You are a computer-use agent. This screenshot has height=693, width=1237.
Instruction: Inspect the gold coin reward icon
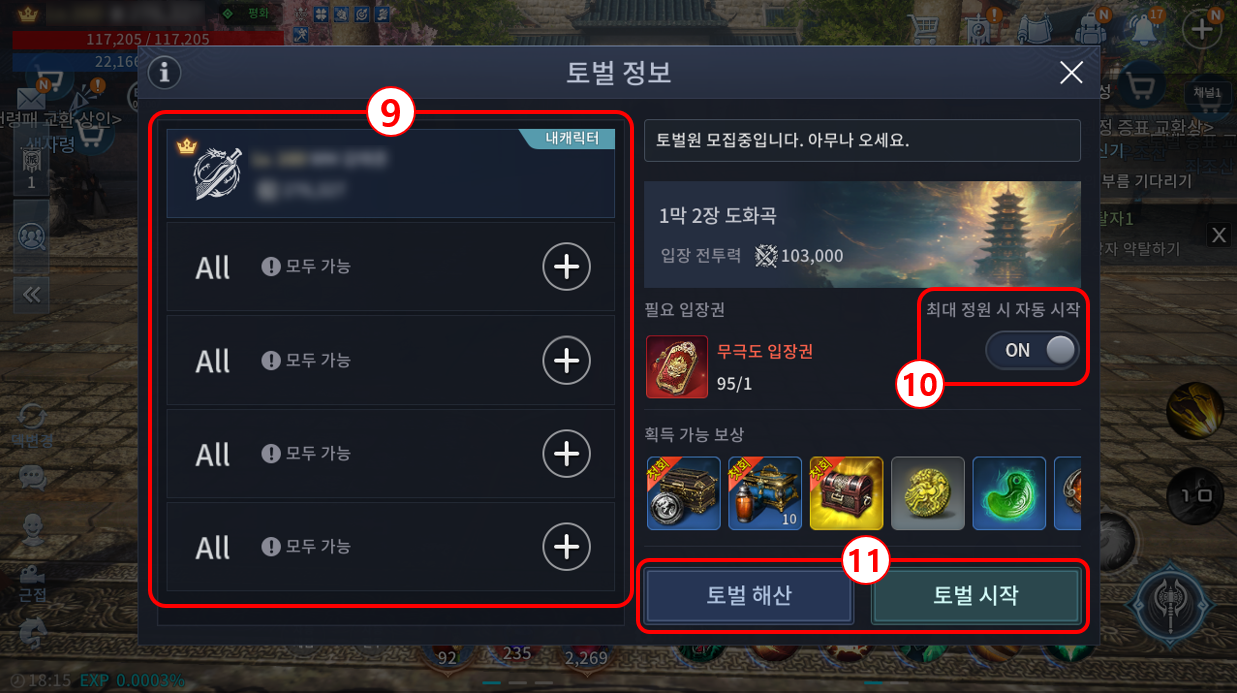coord(928,493)
